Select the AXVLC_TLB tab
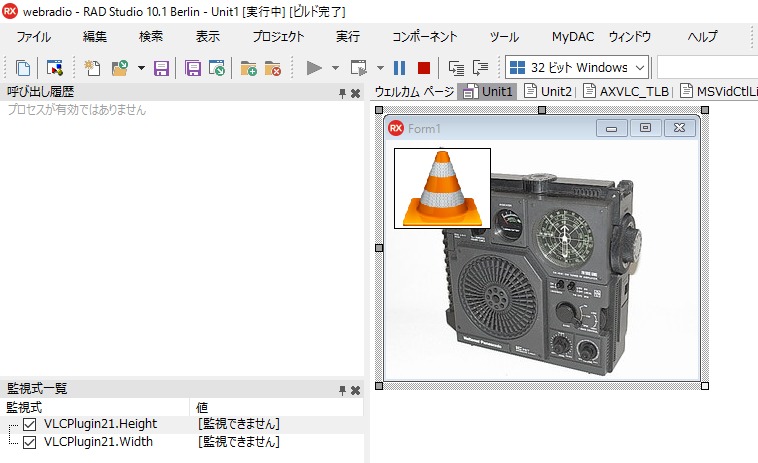This screenshot has height=463, width=758. coord(627,91)
